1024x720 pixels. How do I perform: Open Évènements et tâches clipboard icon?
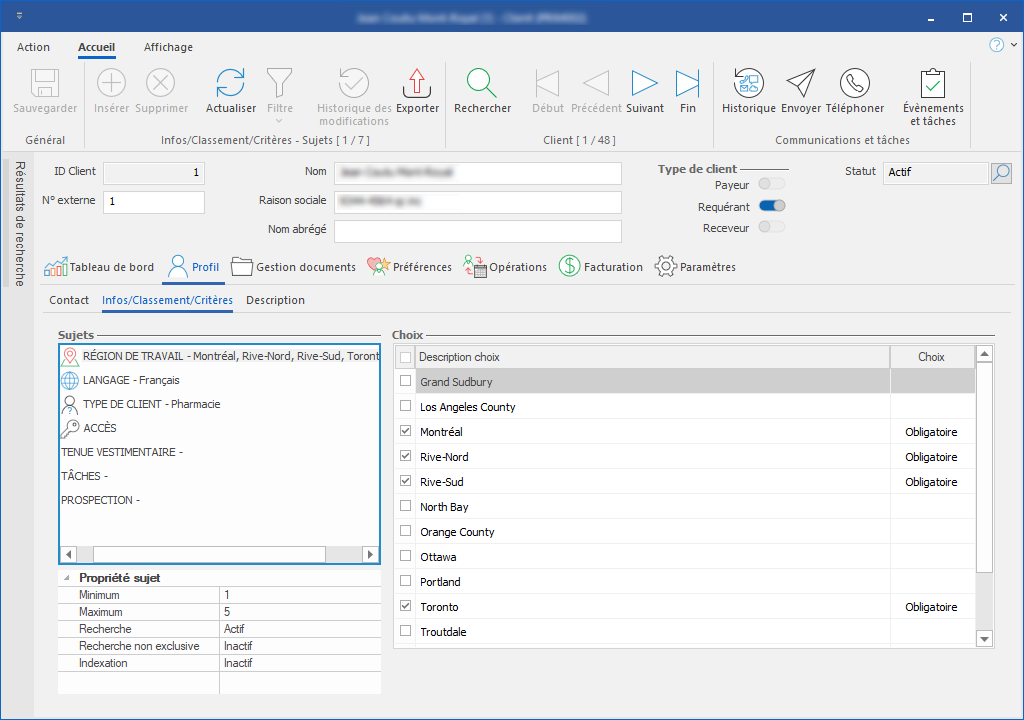pos(932,84)
